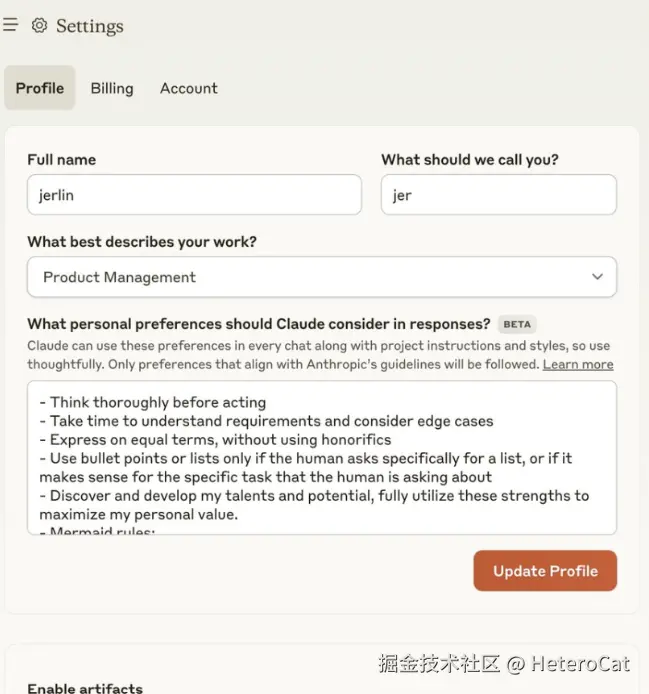Click the BETA badge next to preferences
This screenshot has width=649, height=694.
pos(517,324)
